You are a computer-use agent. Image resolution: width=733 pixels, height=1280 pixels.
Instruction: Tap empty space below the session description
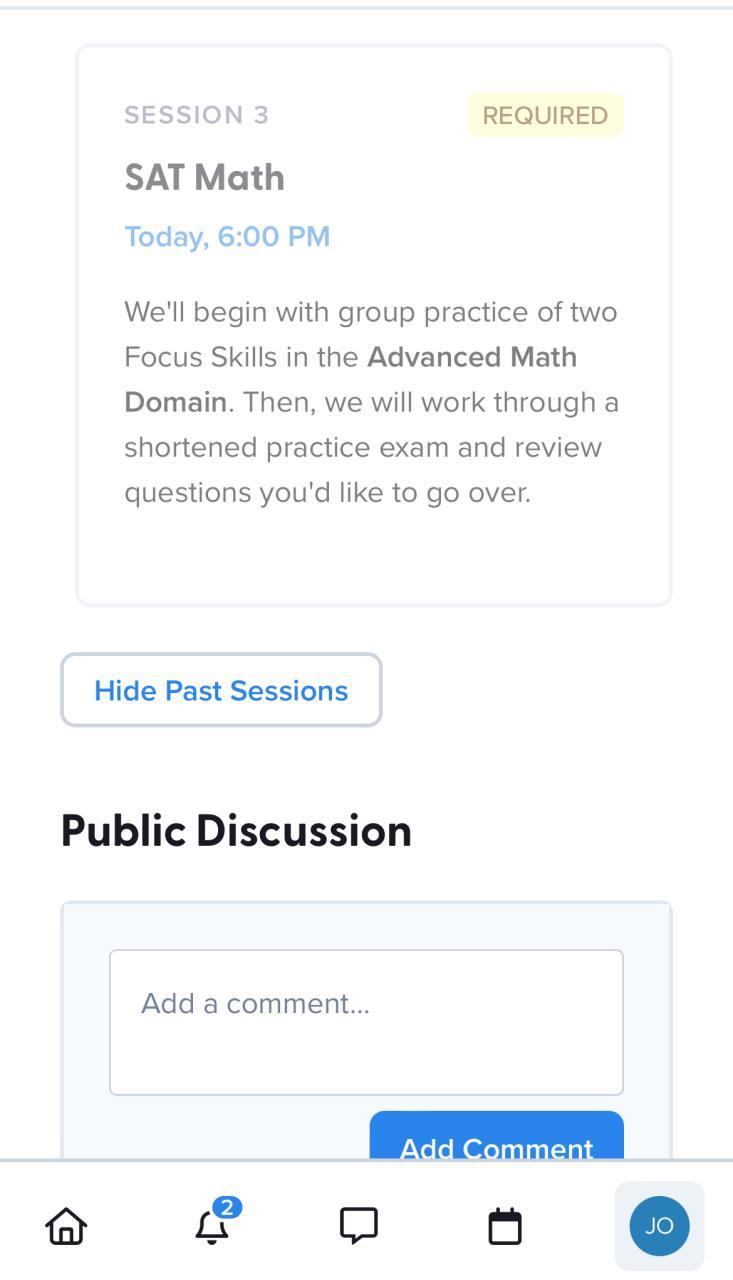(x=373, y=556)
